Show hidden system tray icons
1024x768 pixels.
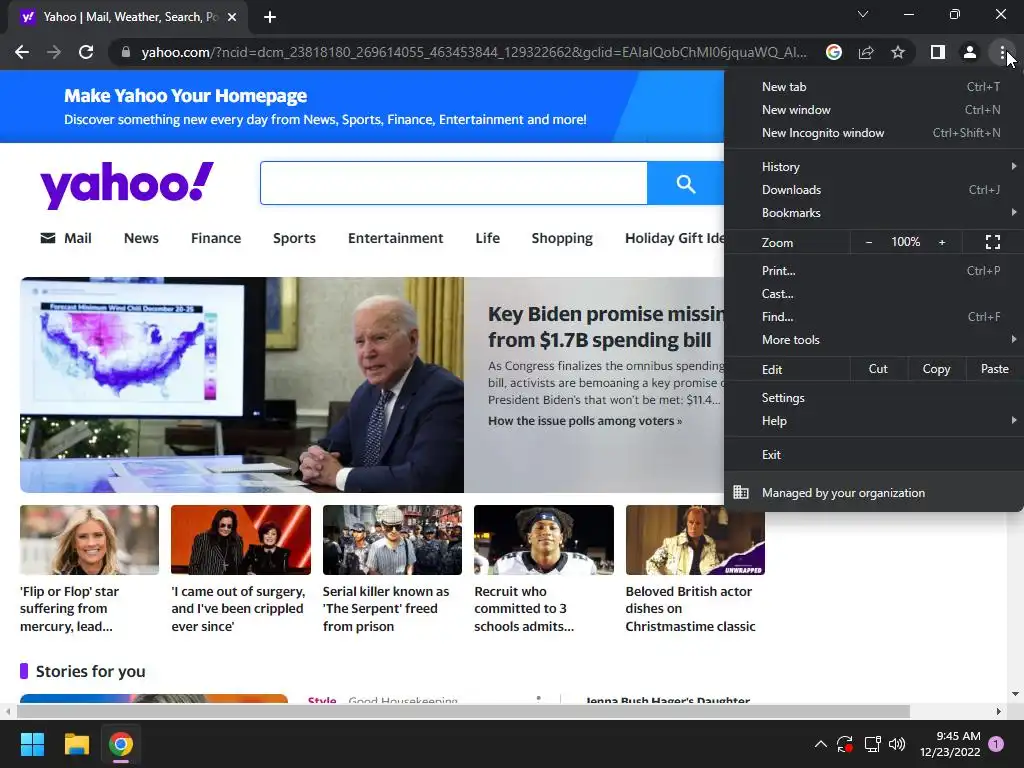[x=821, y=744]
